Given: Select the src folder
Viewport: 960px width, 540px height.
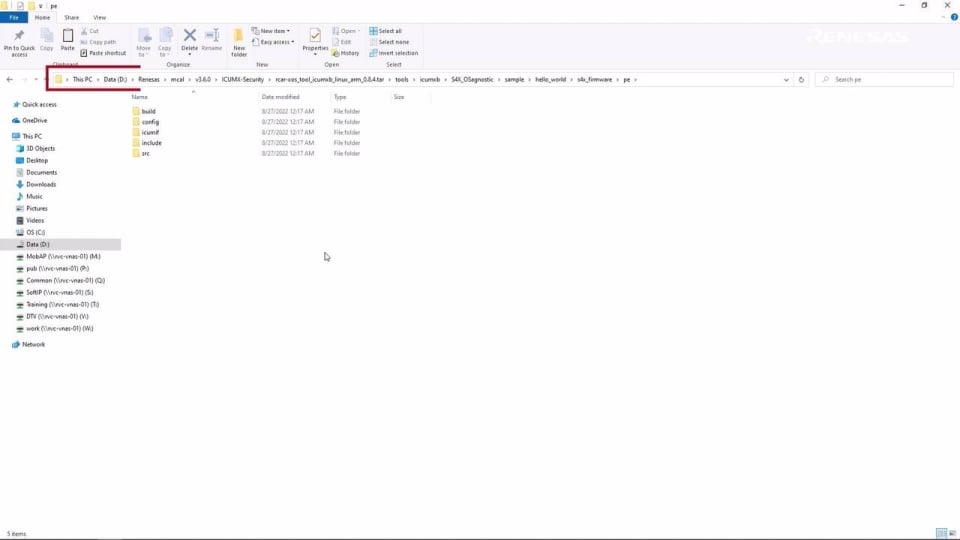Looking at the screenshot, I should [145, 153].
